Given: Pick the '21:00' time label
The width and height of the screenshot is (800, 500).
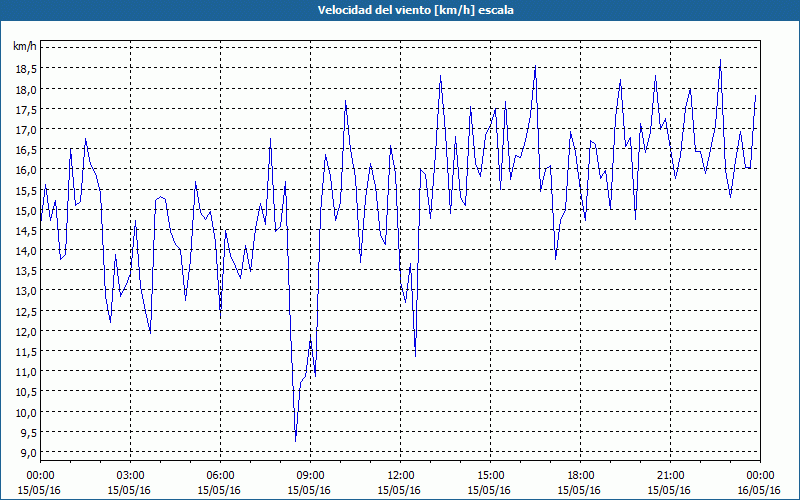Looking at the screenshot, I should (x=670, y=475).
